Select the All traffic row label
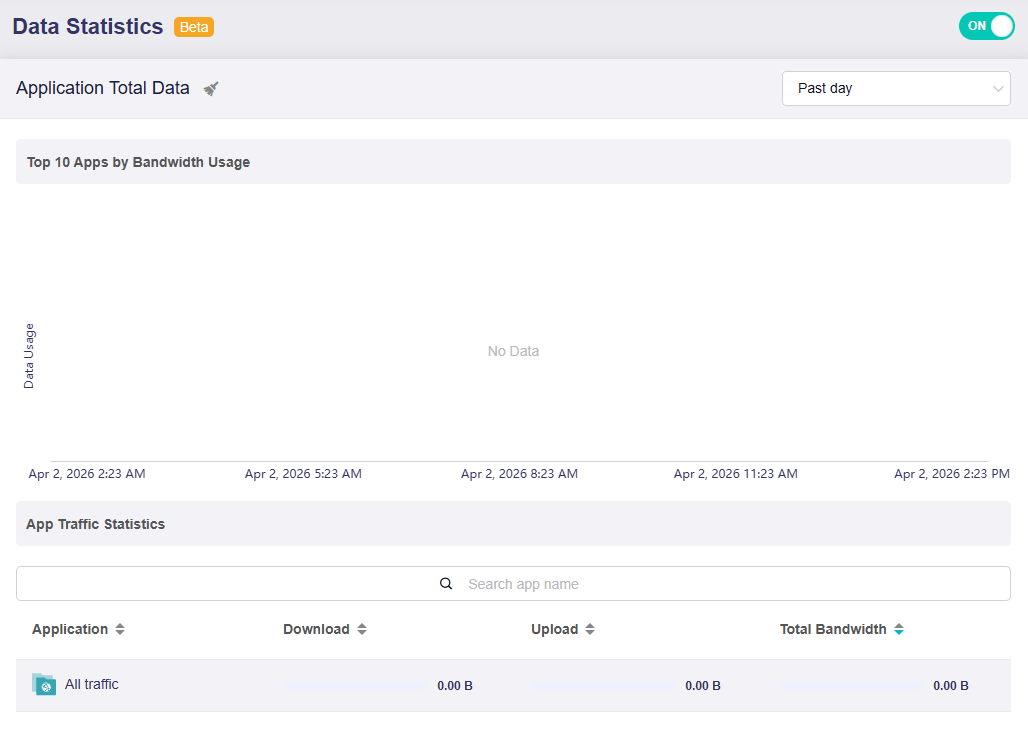Viewport: 1028px width, 729px height. [92, 685]
